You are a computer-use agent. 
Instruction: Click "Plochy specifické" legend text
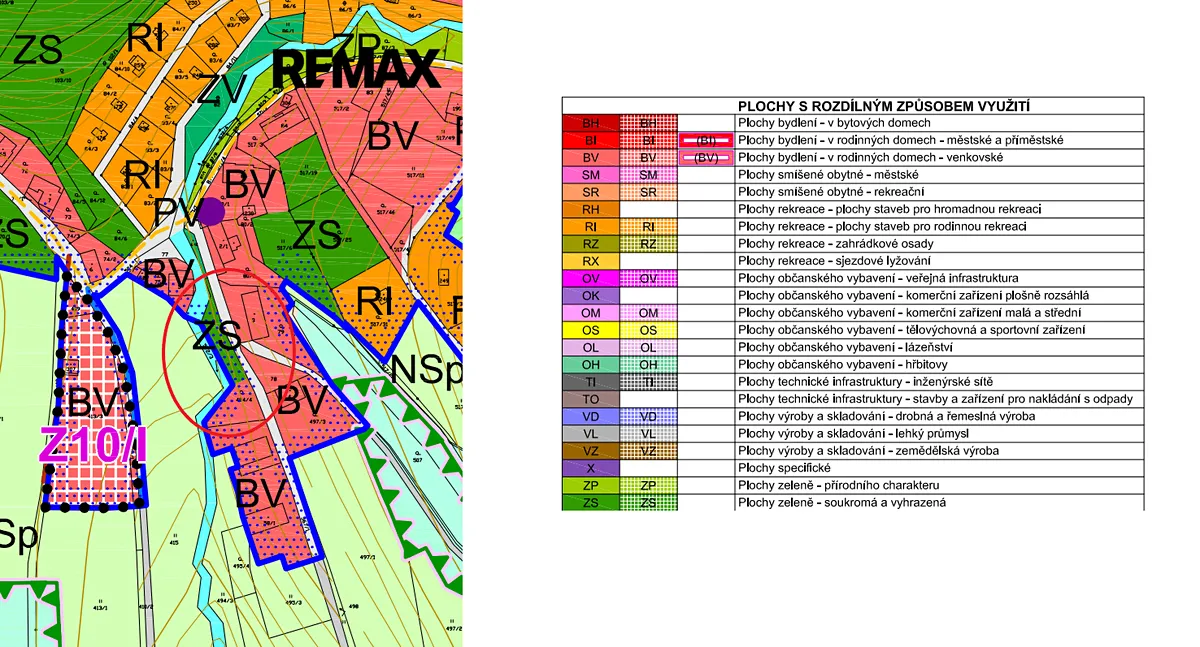point(785,468)
